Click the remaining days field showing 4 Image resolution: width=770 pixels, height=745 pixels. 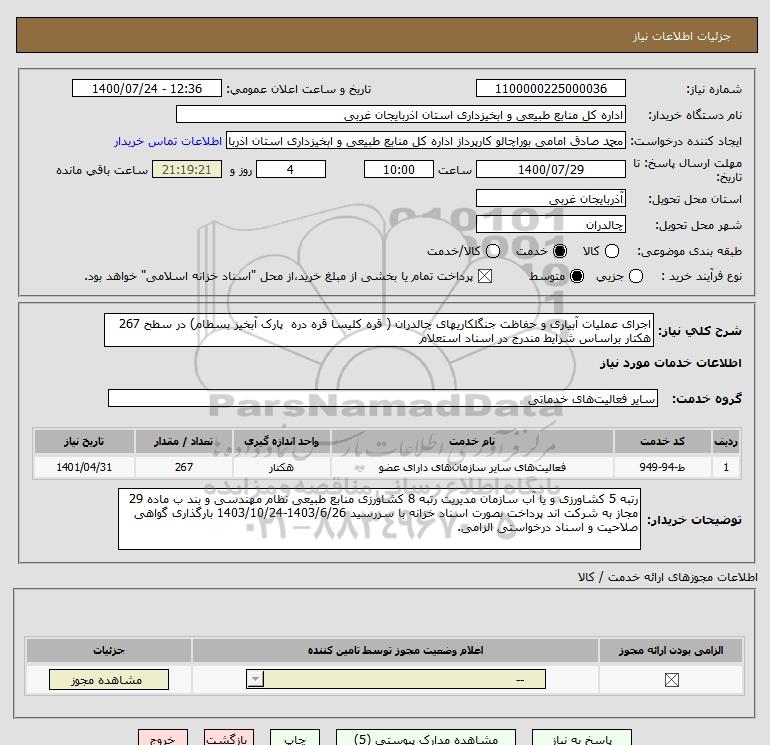click(291, 169)
